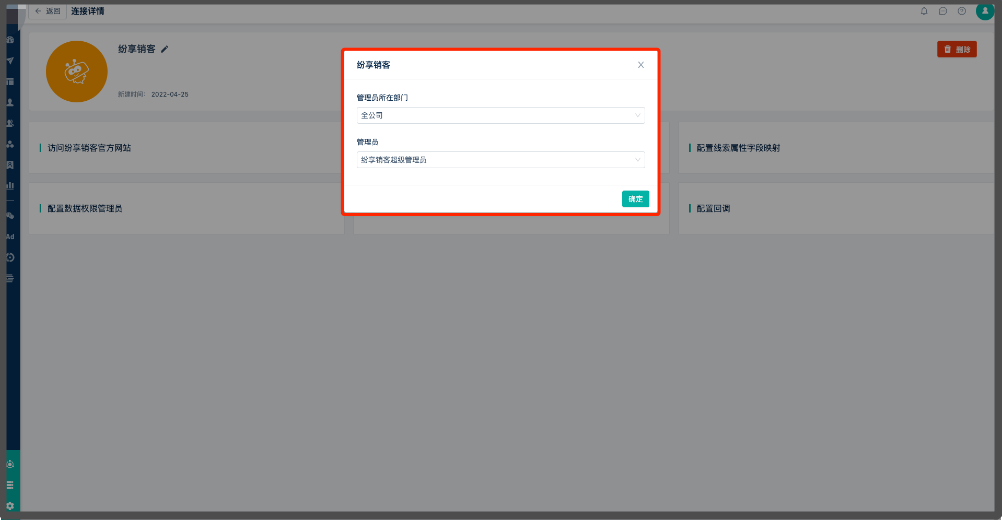Click the 返回 back button
Screen dimensions: 1002x521
(48, 11)
